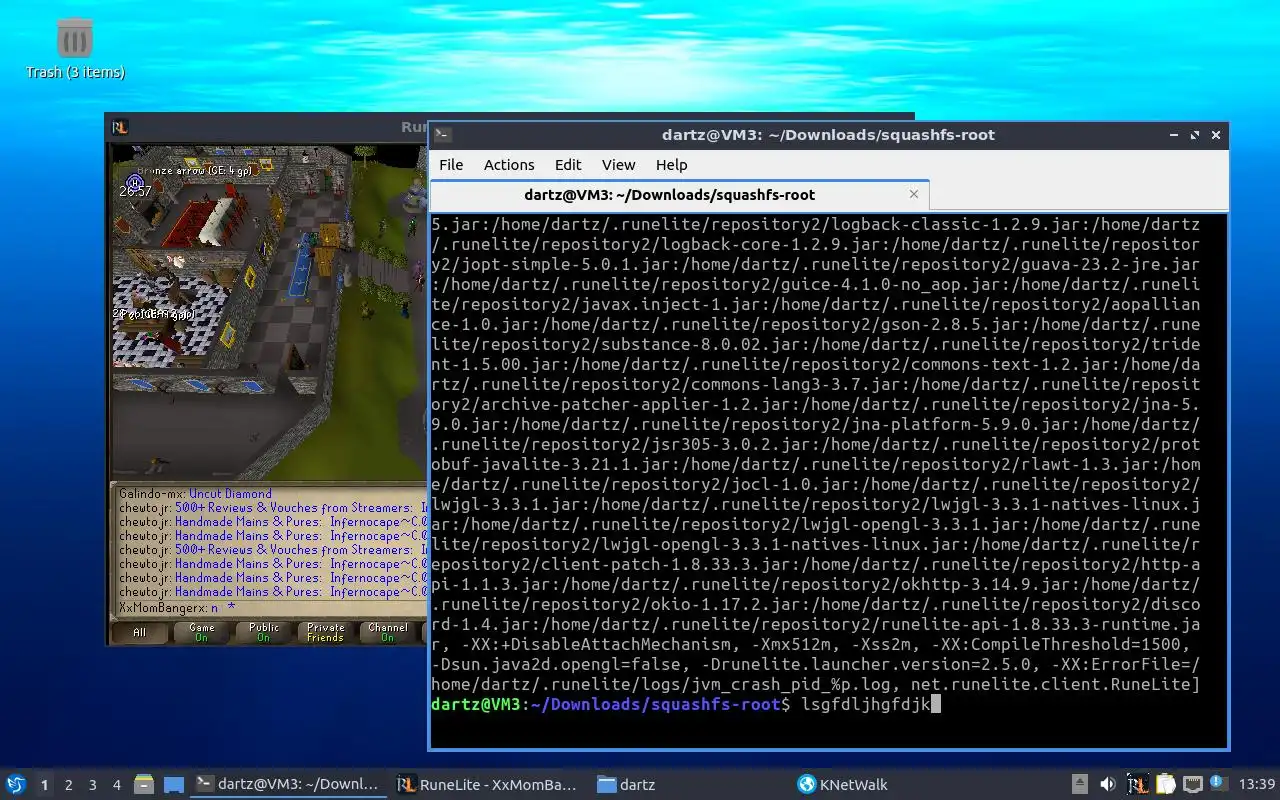Activate the RuneLite taskbar button
Viewport: 1280px width, 800px height.
pyautogui.click(x=488, y=785)
